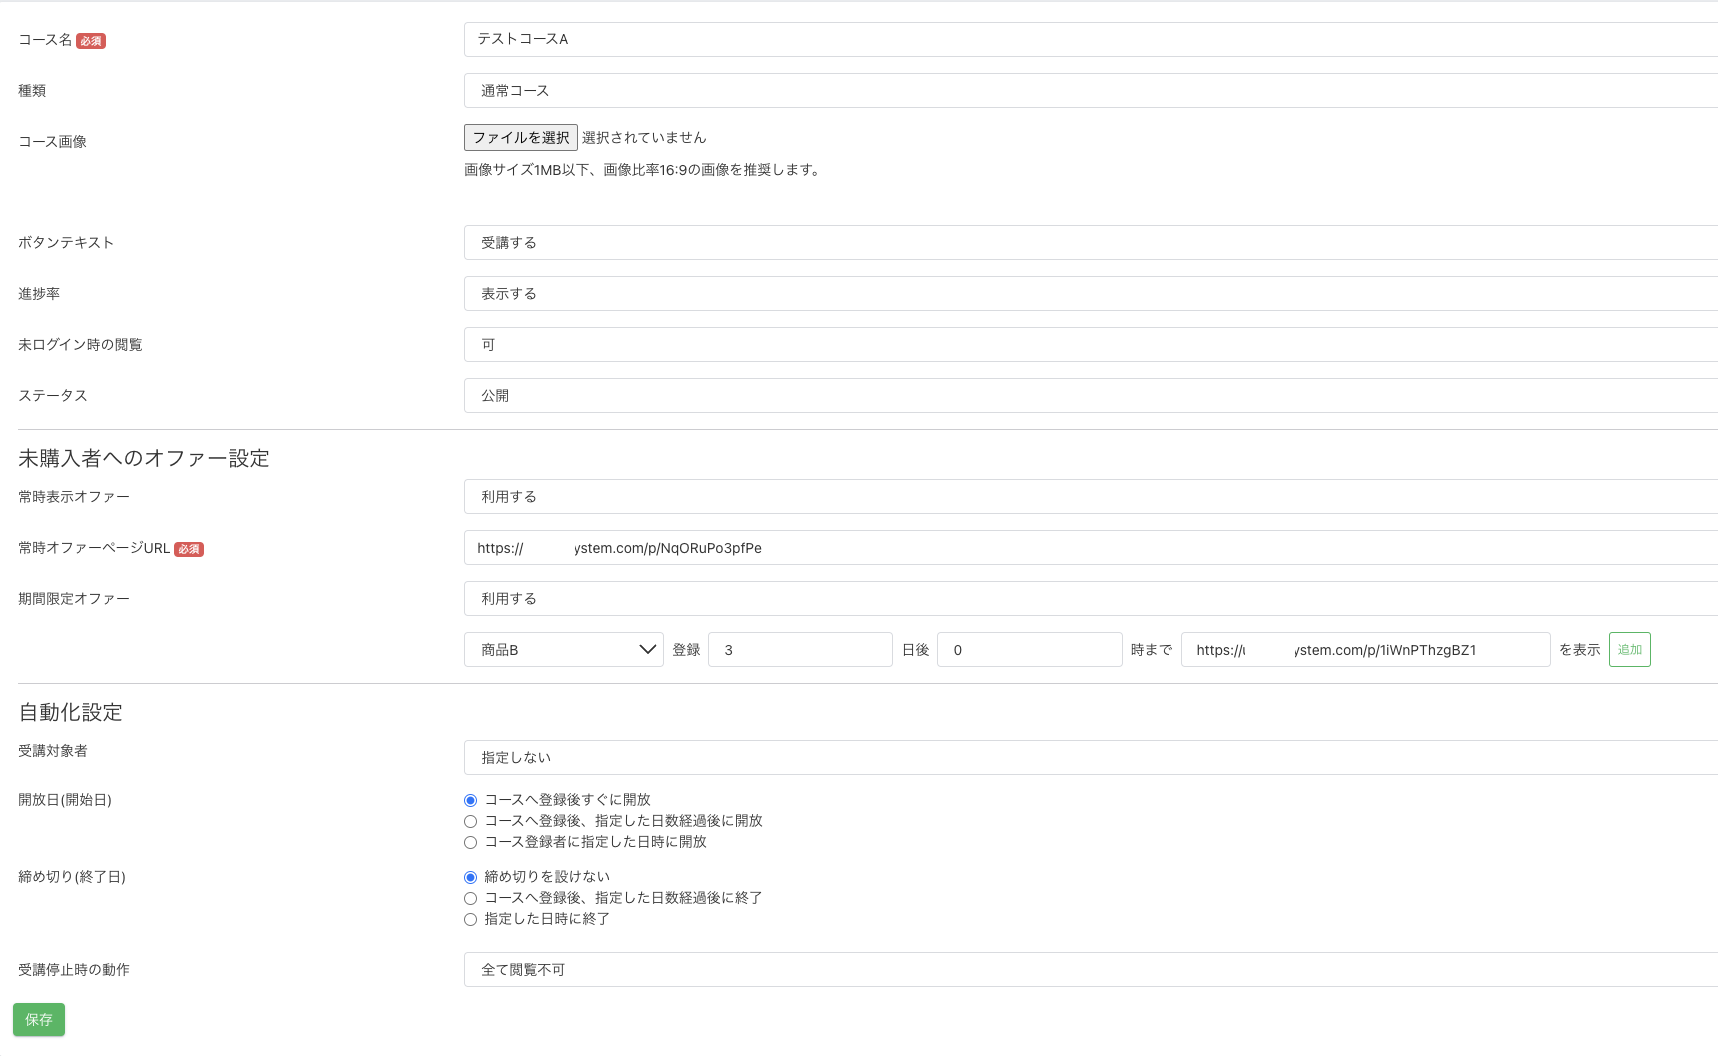Select 指定した日時に終了 radio option
The image size is (1718, 1056).
coord(470,919)
